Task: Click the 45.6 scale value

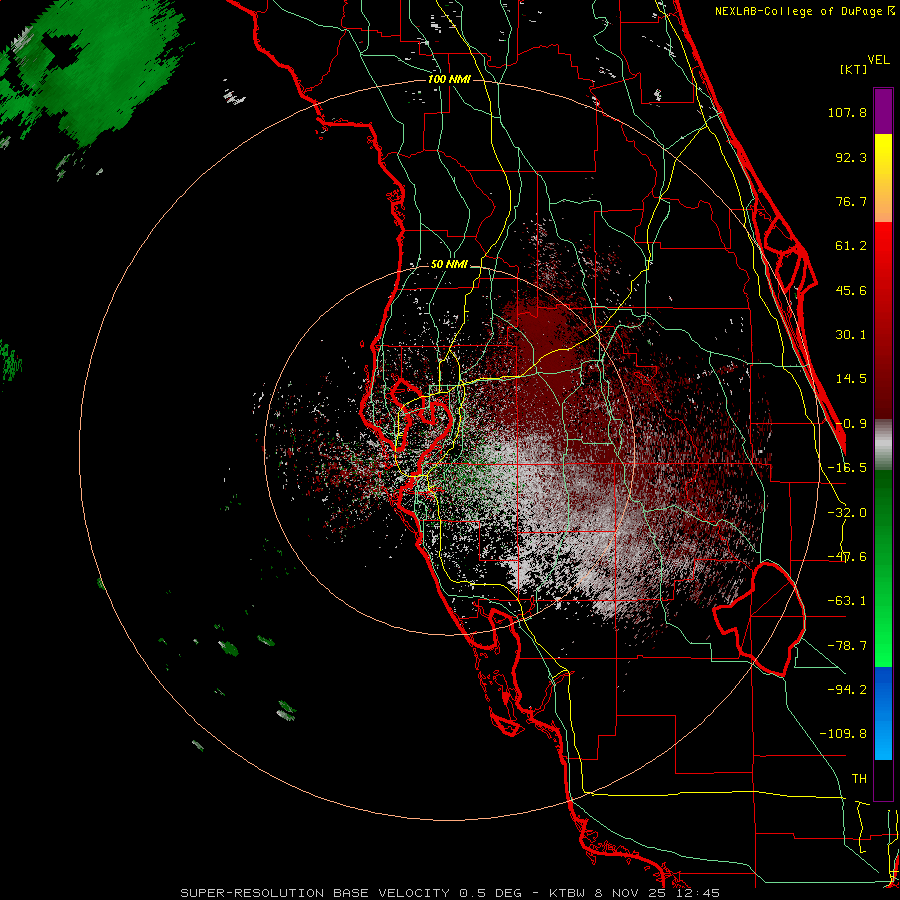Action: tap(851, 290)
